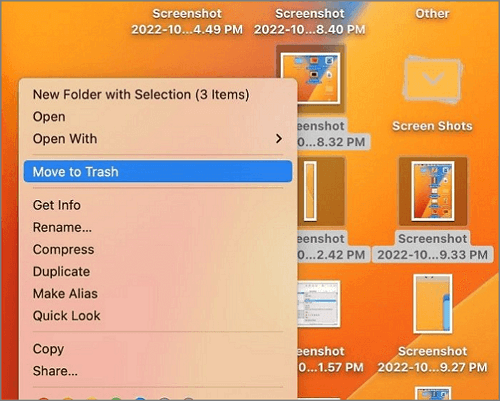Viewport: 500px width, 401px height.
Task: Click the Other stack label
Action: pyautogui.click(x=432, y=14)
